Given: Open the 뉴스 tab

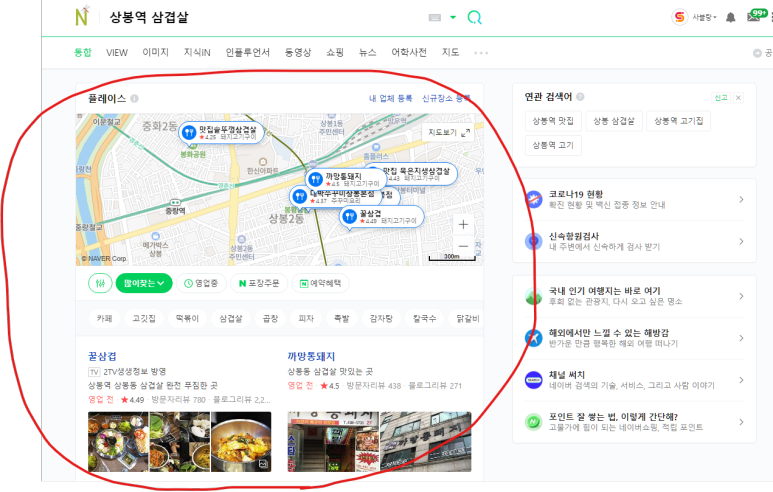Looking at the screenshot, I should (x=367, y=52).
